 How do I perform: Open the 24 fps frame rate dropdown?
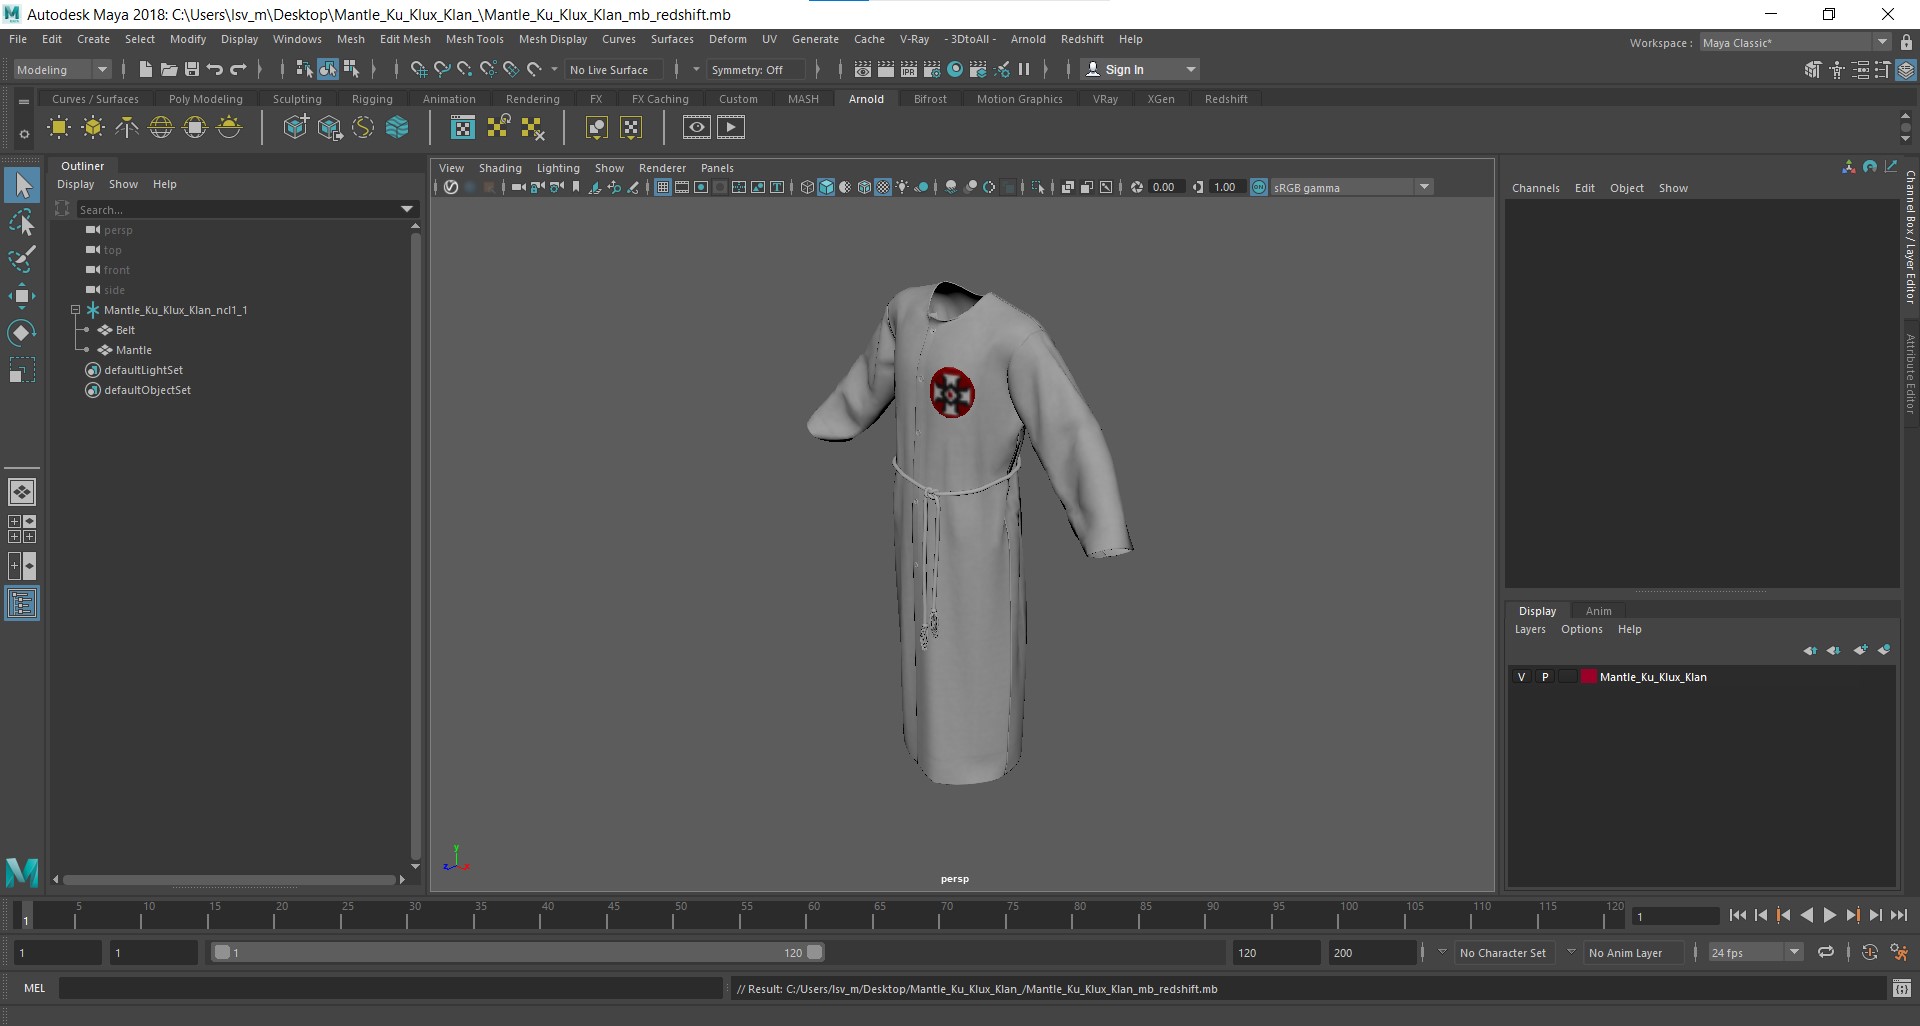coord(1755,952)
